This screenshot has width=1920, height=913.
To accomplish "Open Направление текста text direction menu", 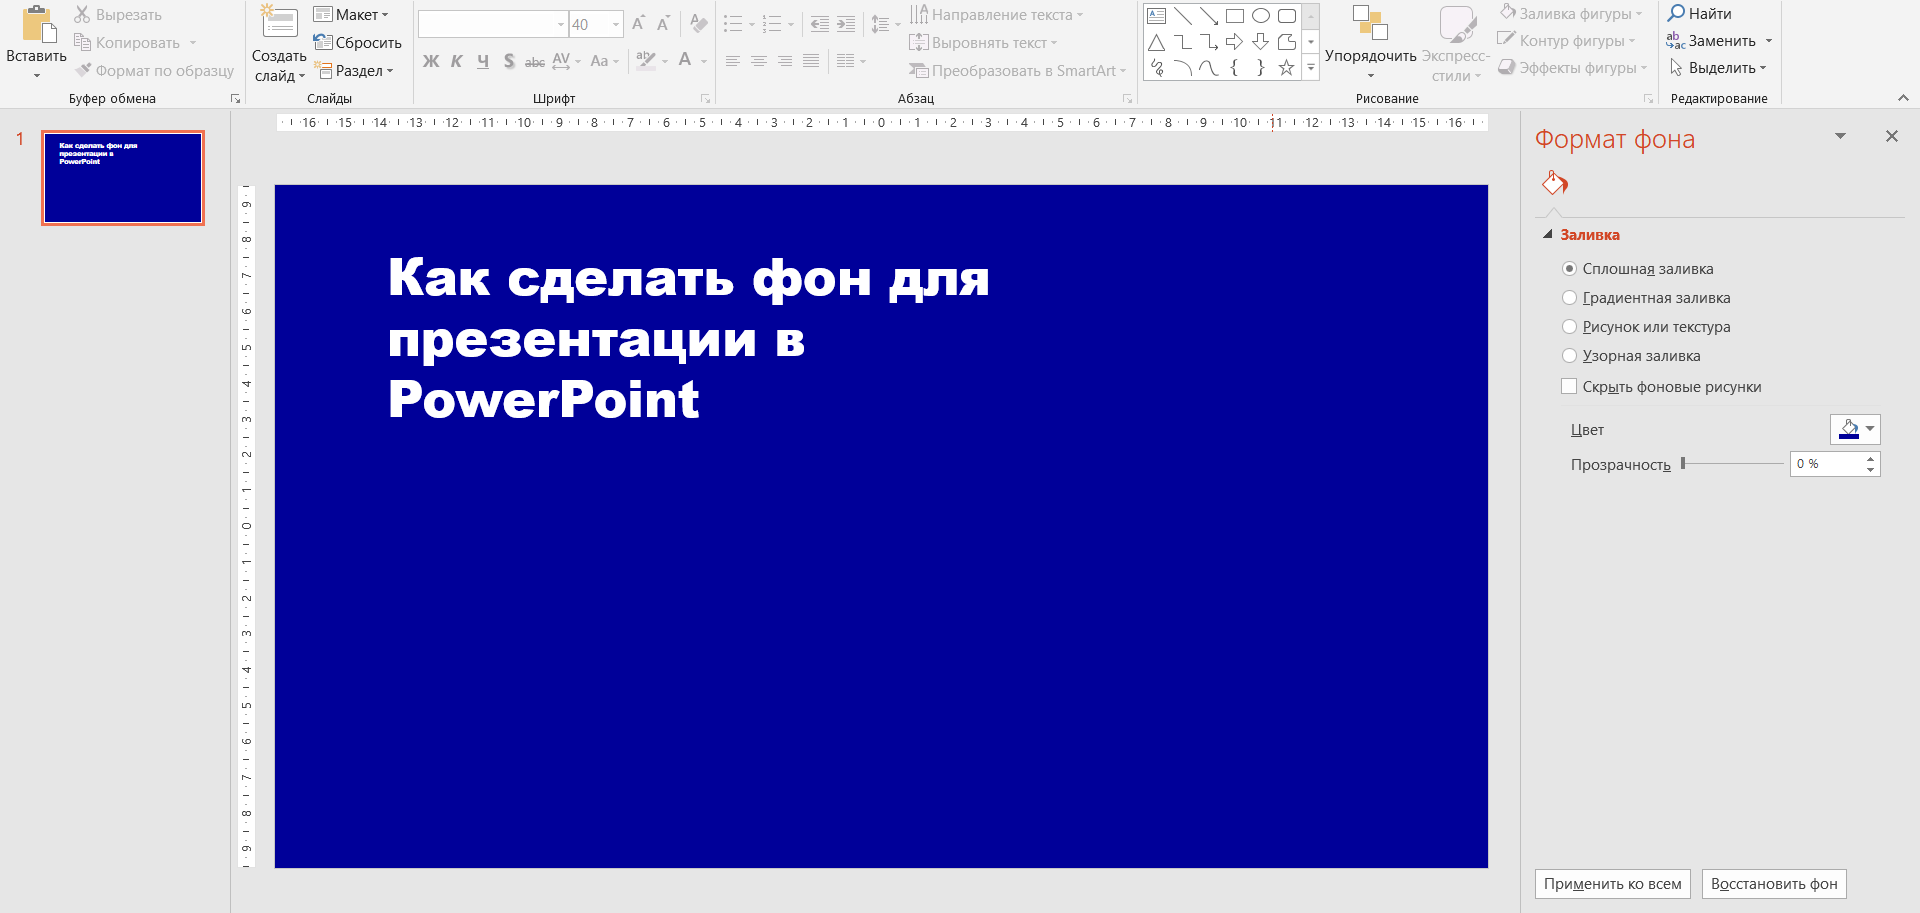I will coord(996,14).
